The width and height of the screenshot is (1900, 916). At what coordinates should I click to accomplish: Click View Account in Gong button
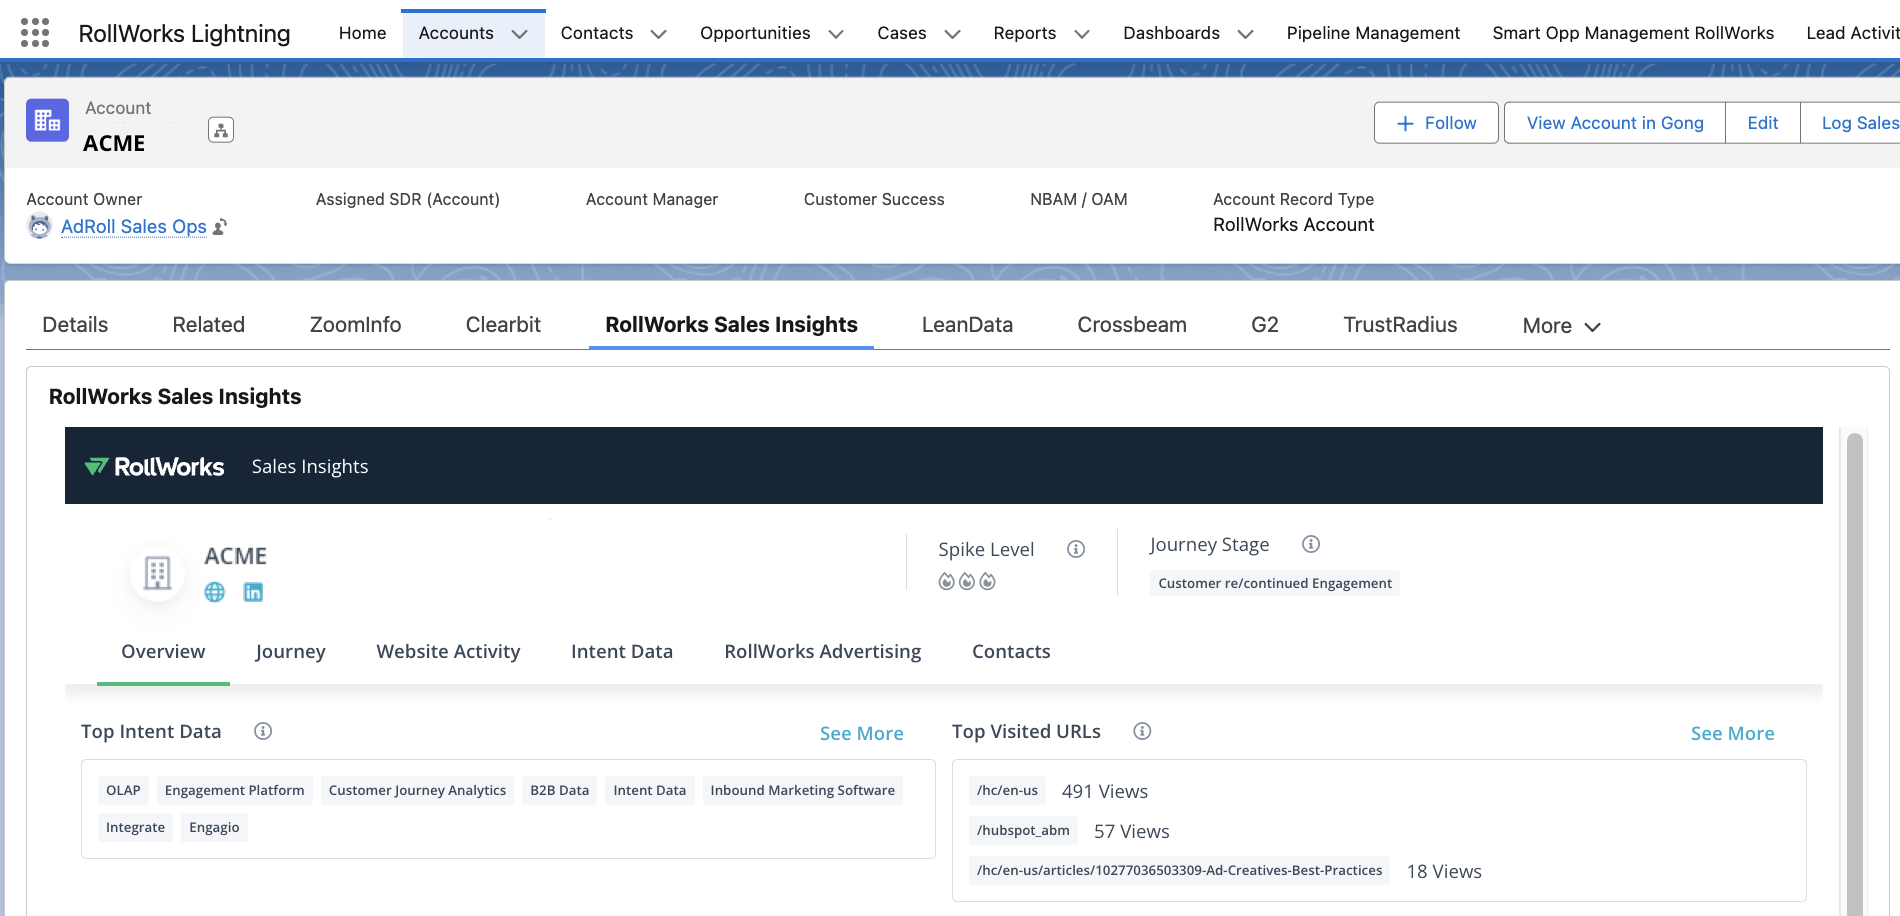(1614, 123)
